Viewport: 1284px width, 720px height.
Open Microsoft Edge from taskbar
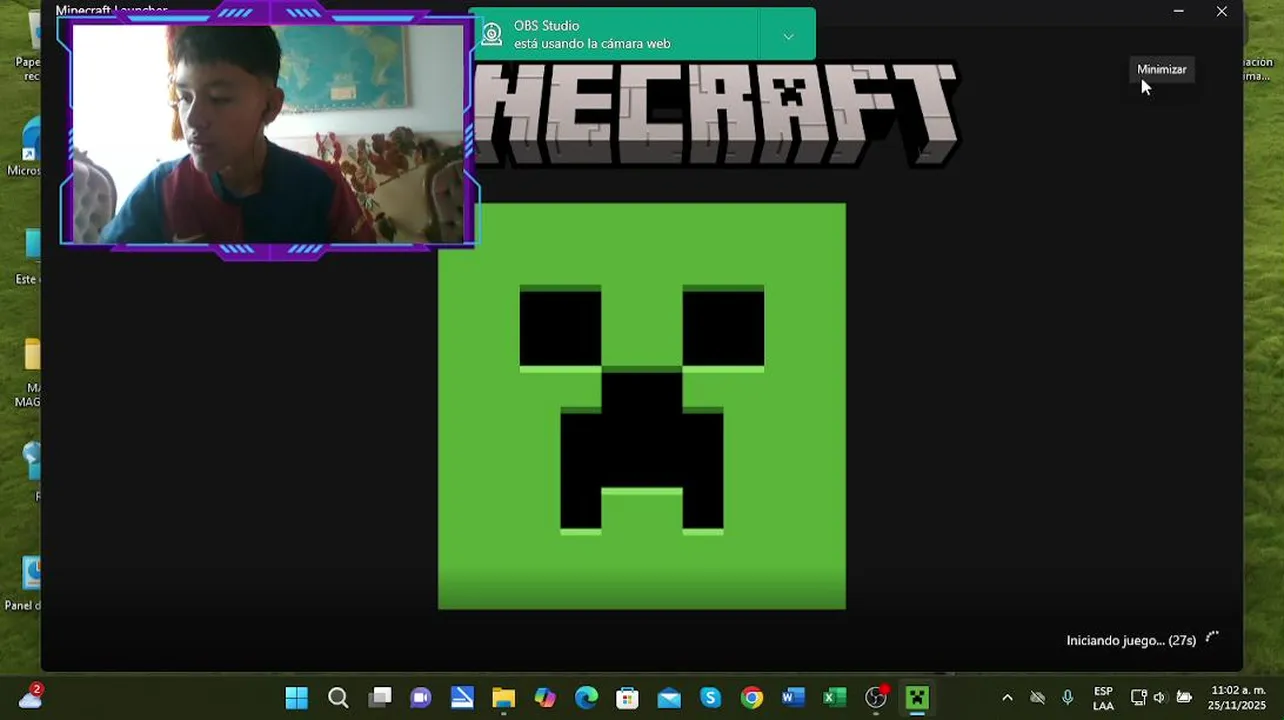coord(586,697)
